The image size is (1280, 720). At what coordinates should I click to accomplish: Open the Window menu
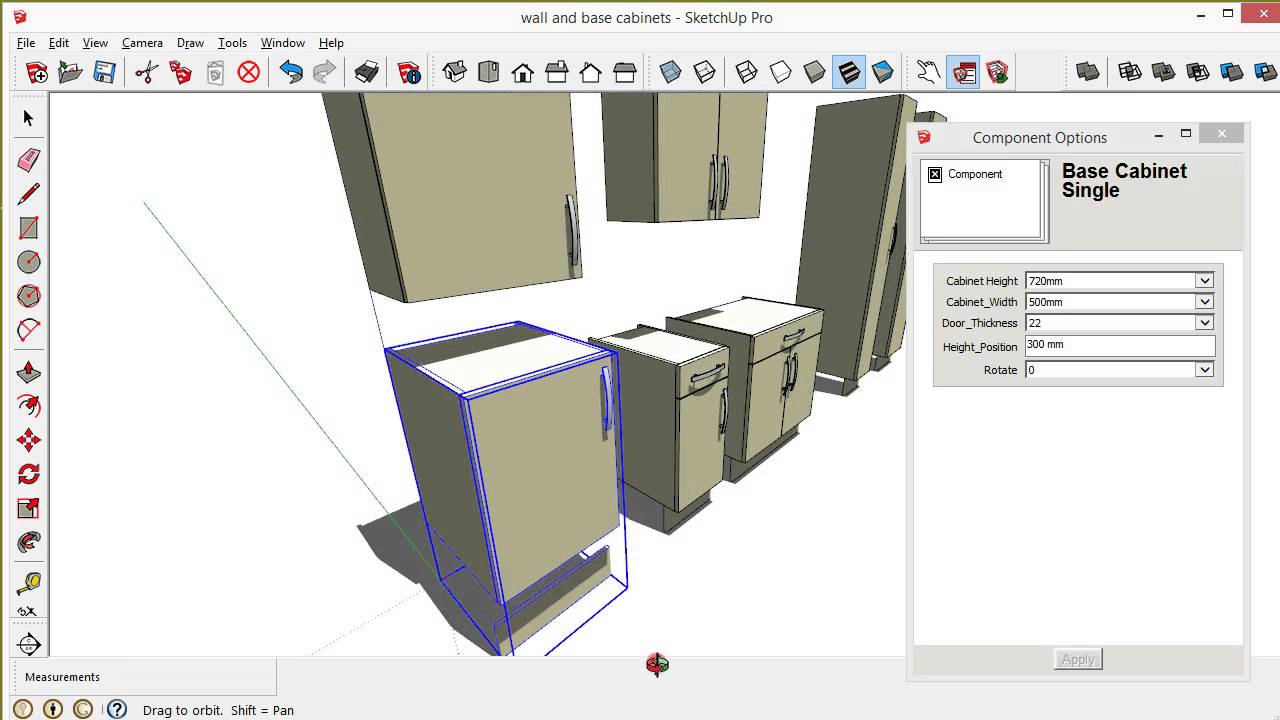tap(282, 43)
